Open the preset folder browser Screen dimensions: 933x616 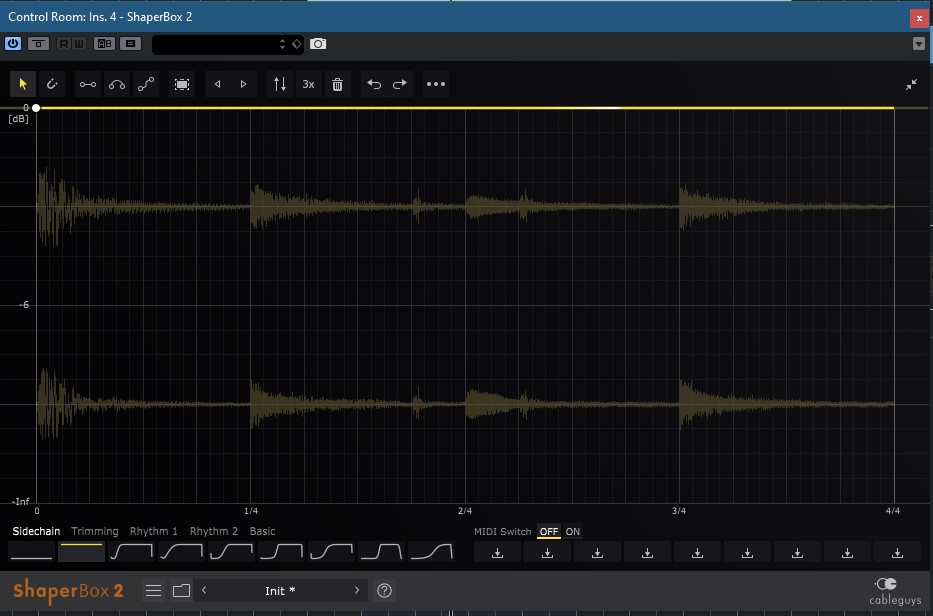click(181, 590)
